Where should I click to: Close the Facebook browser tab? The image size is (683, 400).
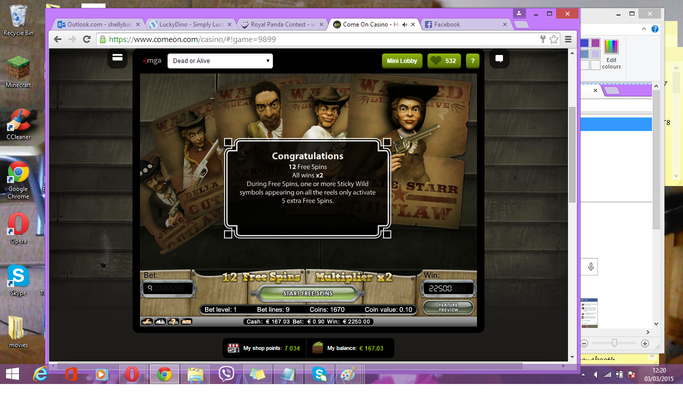coord(505,24)
